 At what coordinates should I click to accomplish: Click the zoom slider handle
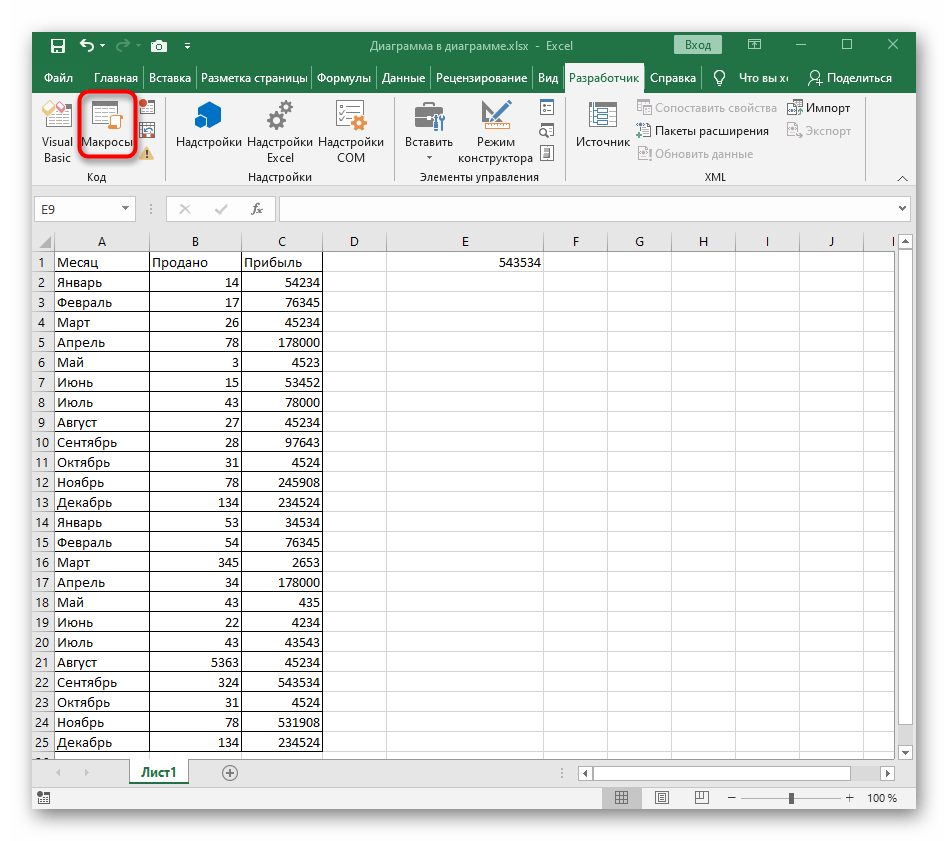tap(791, 799)
